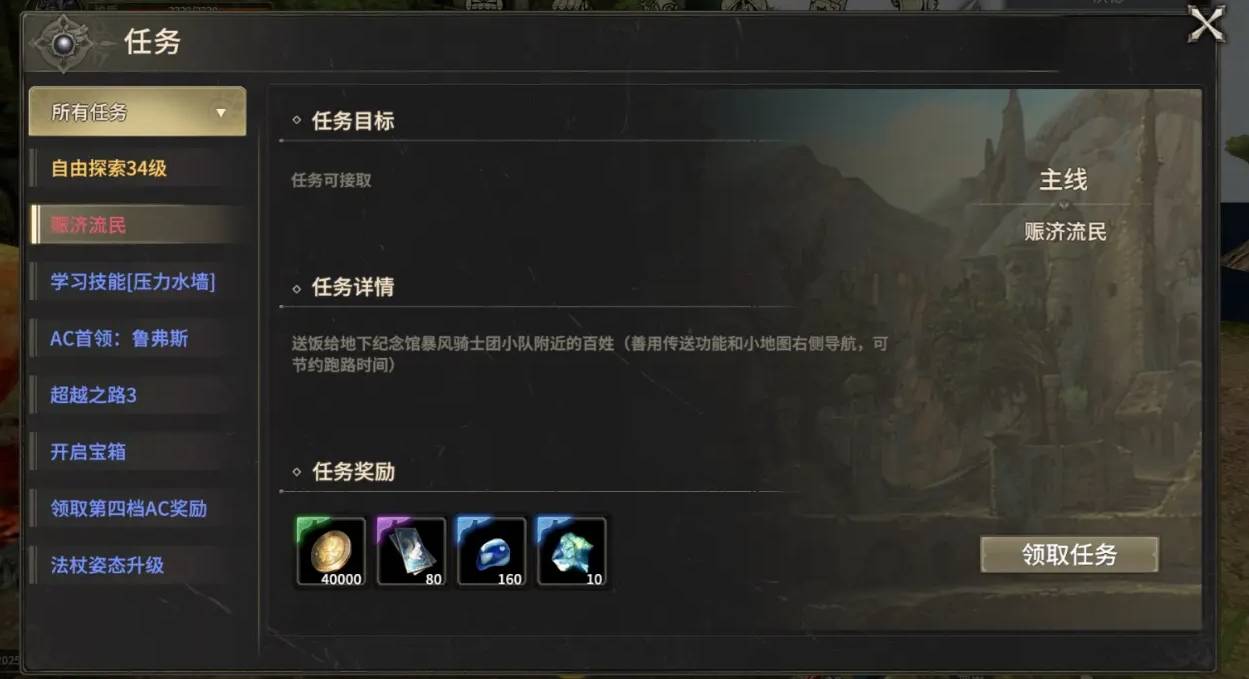Select the blue gem reward icon

click(491, 551)
